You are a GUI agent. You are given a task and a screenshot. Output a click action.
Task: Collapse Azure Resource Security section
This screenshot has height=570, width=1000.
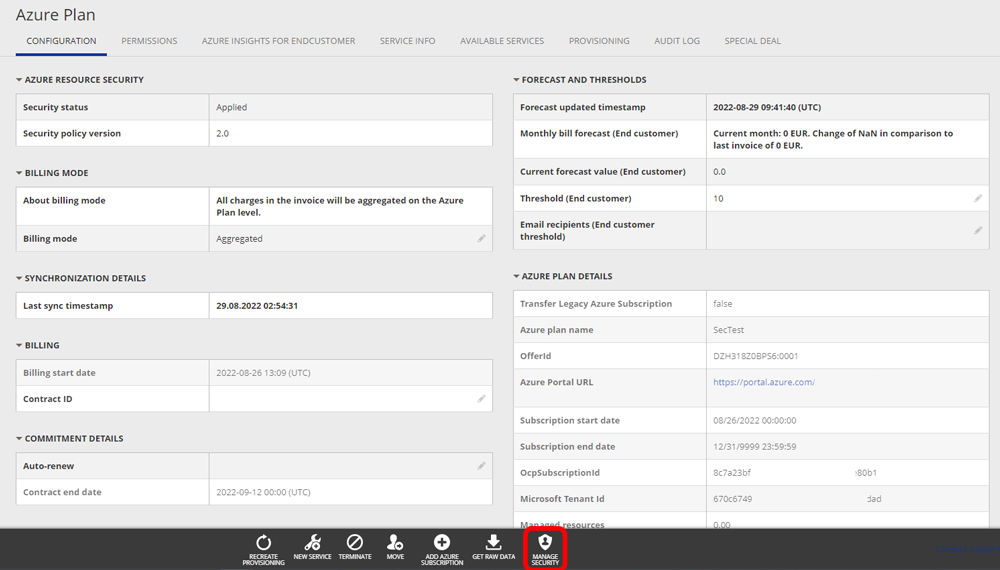19,80
